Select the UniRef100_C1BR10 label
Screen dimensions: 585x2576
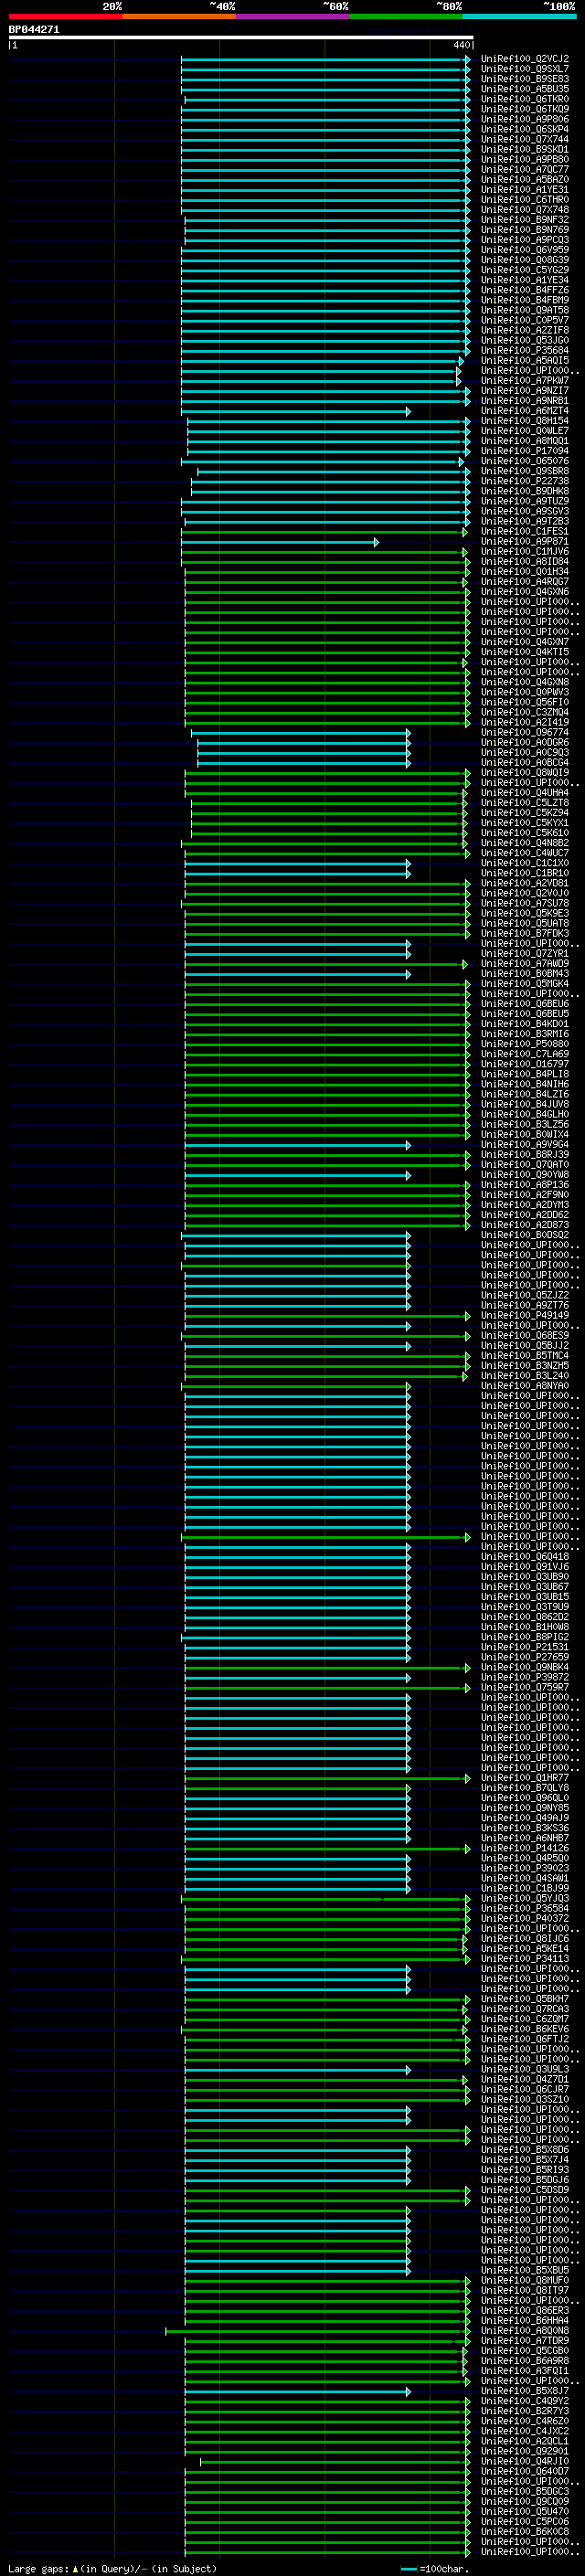(x=525, y=873)
